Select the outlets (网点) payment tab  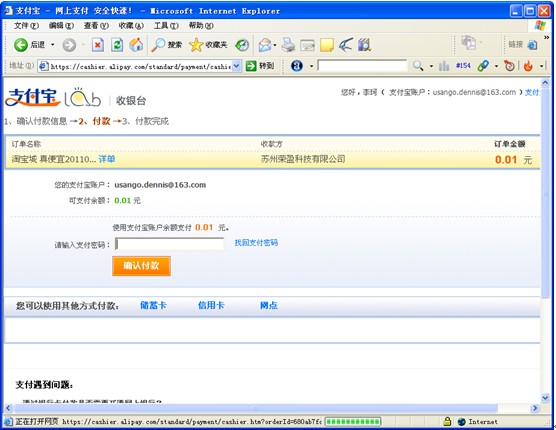(269, 305)
